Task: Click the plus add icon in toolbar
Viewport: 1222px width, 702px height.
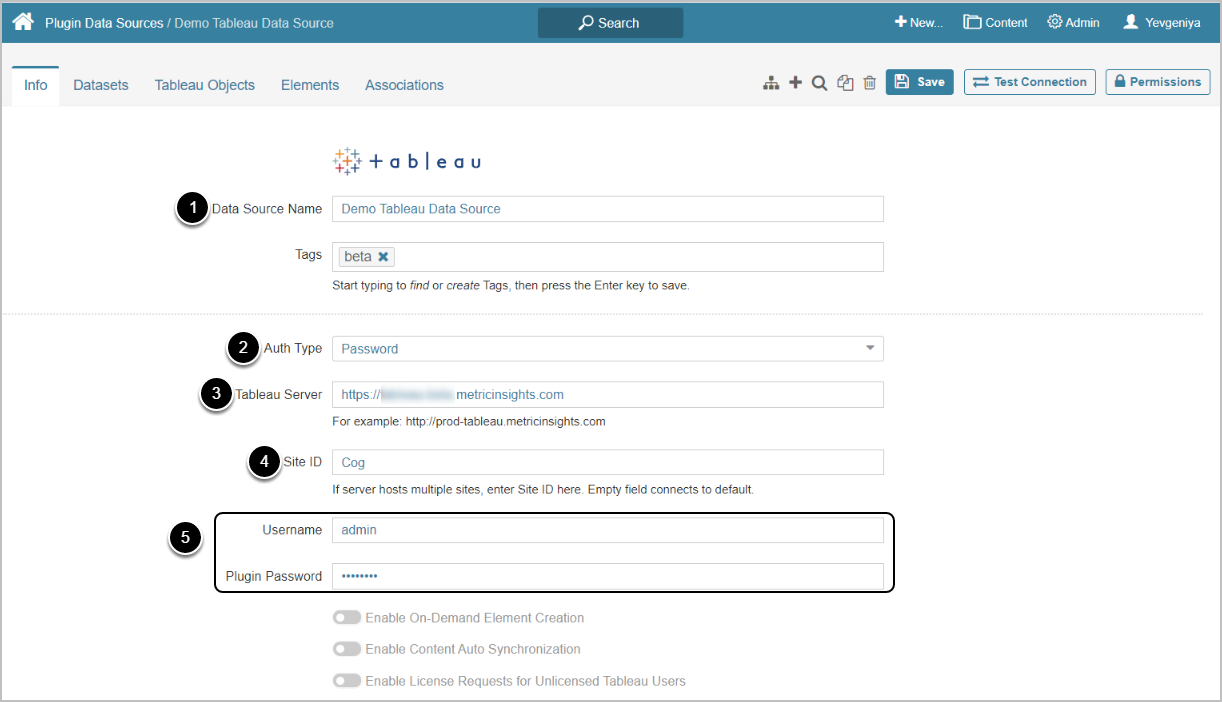Action: tap(795, 83)
